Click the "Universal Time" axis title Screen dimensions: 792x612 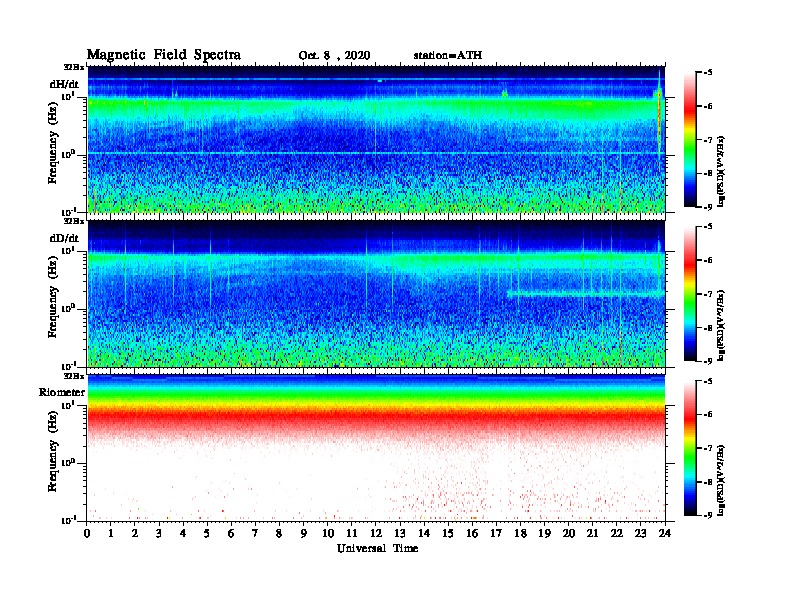(377, 548)
